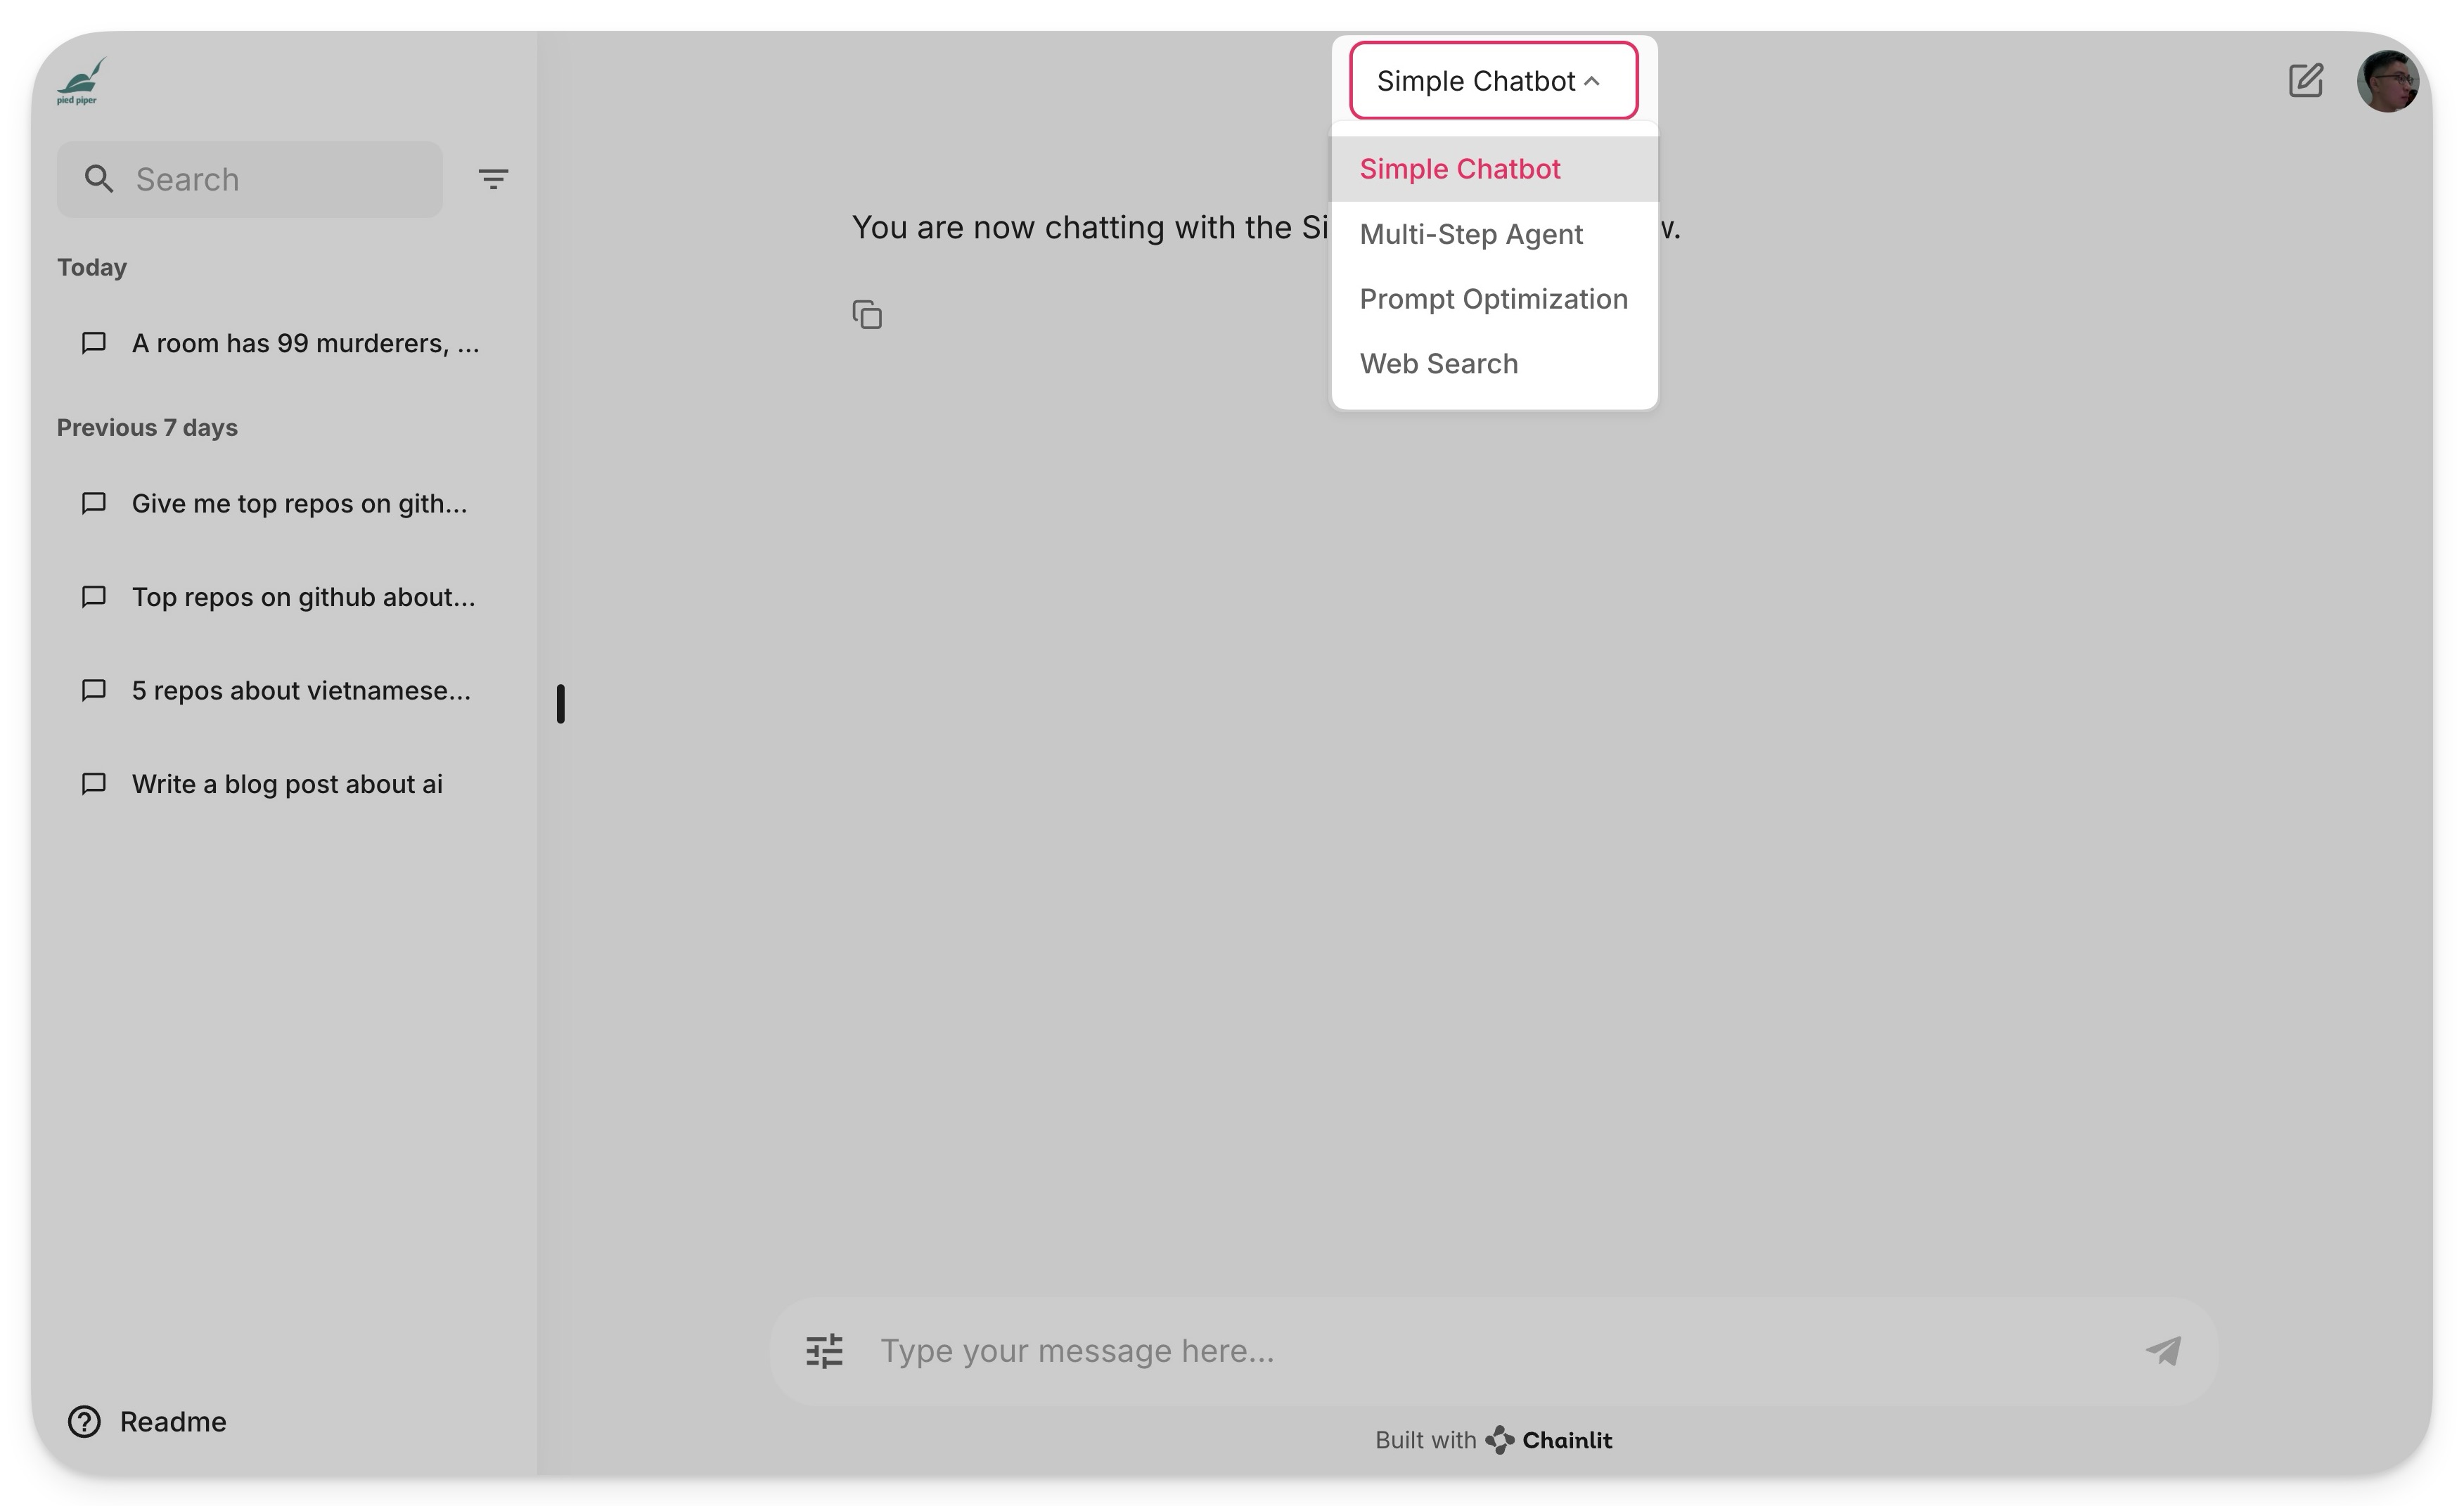The width and height of the screenshot is (2464, 1506).
Task: Click the search filter icon
Action: pos(493,178)
